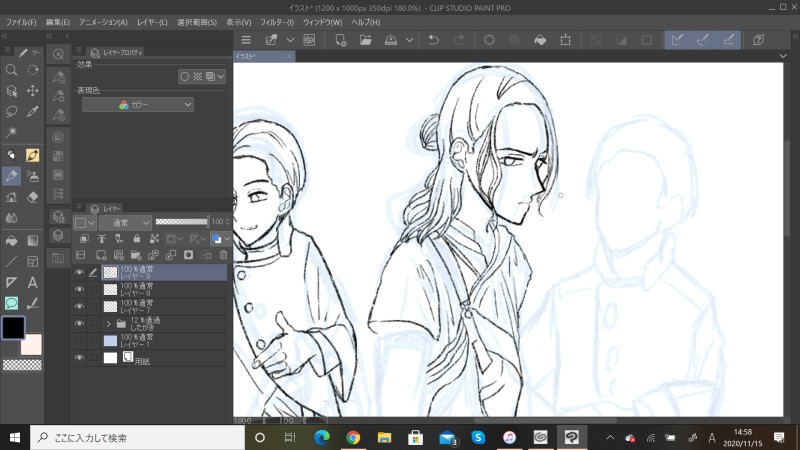Click the Create layer mask icon
Image resolution: width=800 pixels, height=450 pixels.
tap(188, 255)
